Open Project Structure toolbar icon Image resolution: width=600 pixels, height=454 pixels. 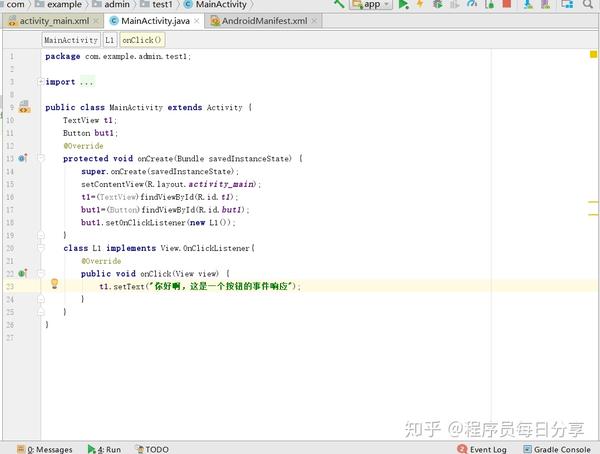pyautogui.click(x=567, y=4)
